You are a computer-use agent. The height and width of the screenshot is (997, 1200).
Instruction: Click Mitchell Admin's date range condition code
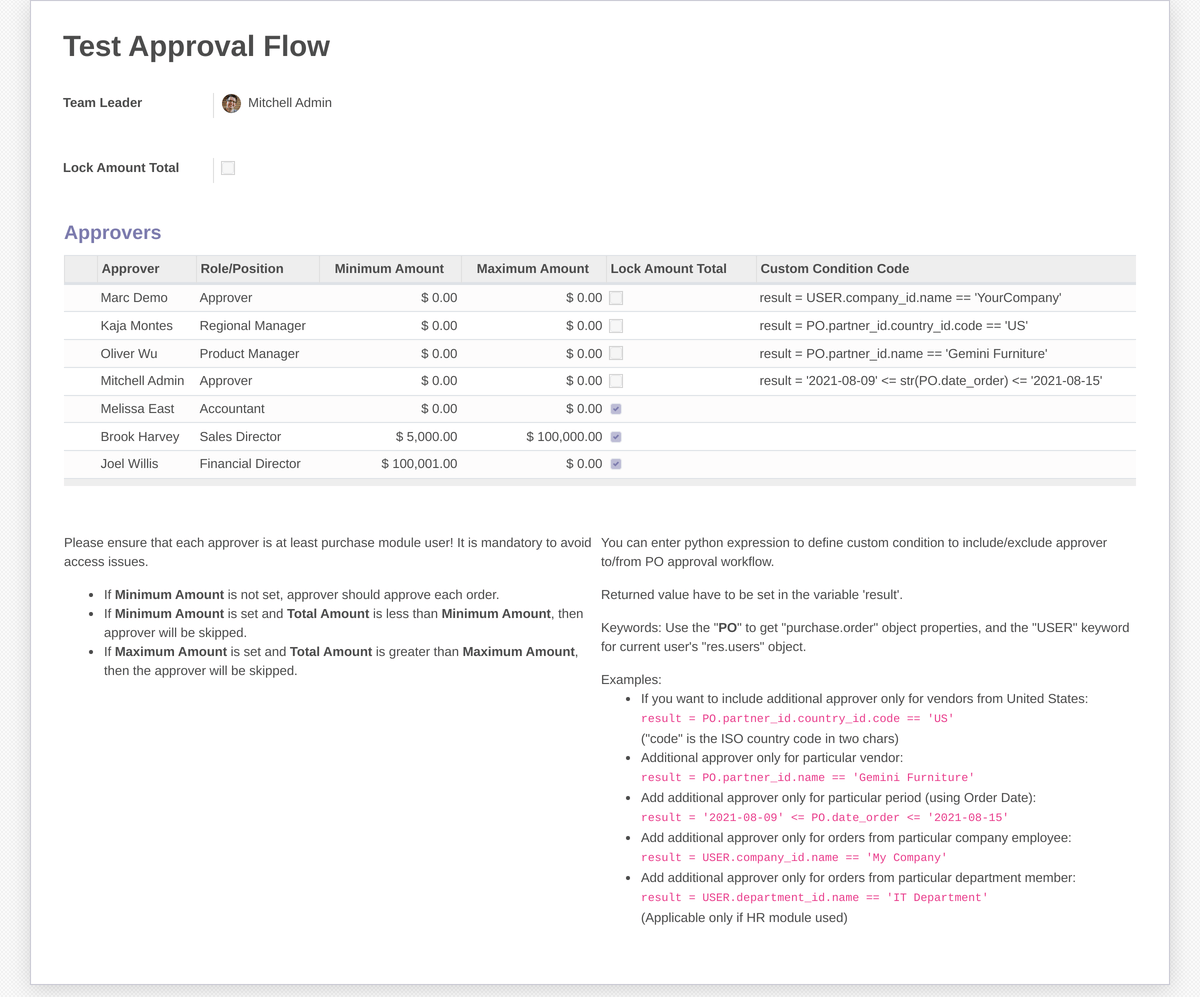931,380
